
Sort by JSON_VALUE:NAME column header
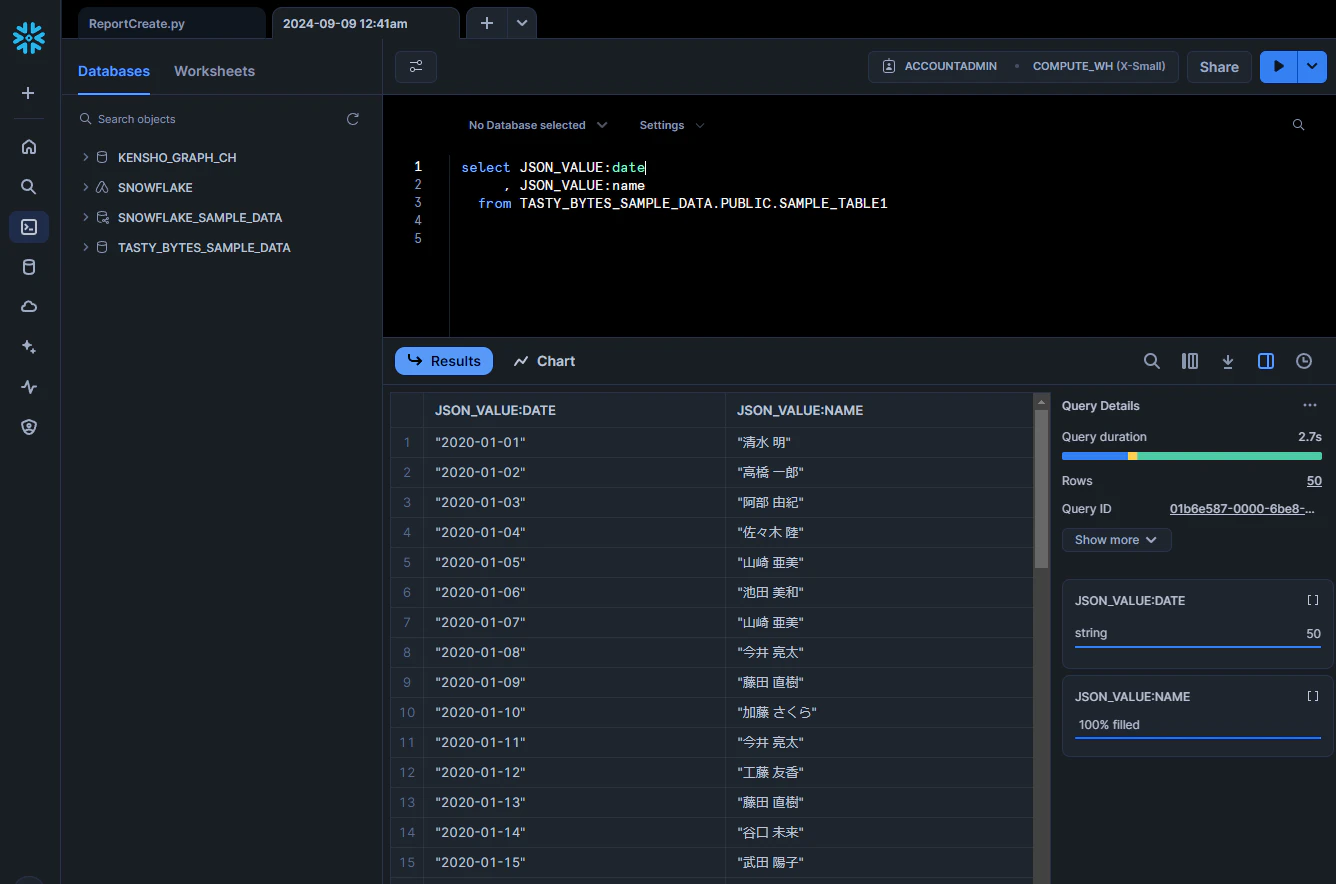pos(878,410)
